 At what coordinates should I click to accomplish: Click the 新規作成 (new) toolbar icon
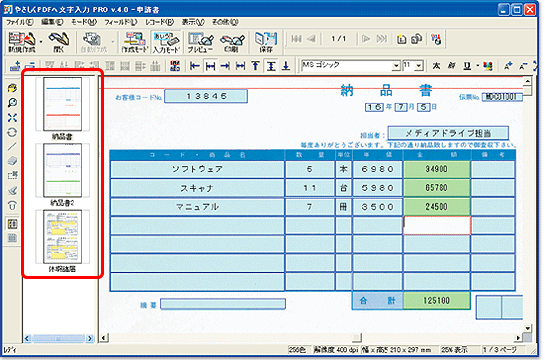point(22,42)
